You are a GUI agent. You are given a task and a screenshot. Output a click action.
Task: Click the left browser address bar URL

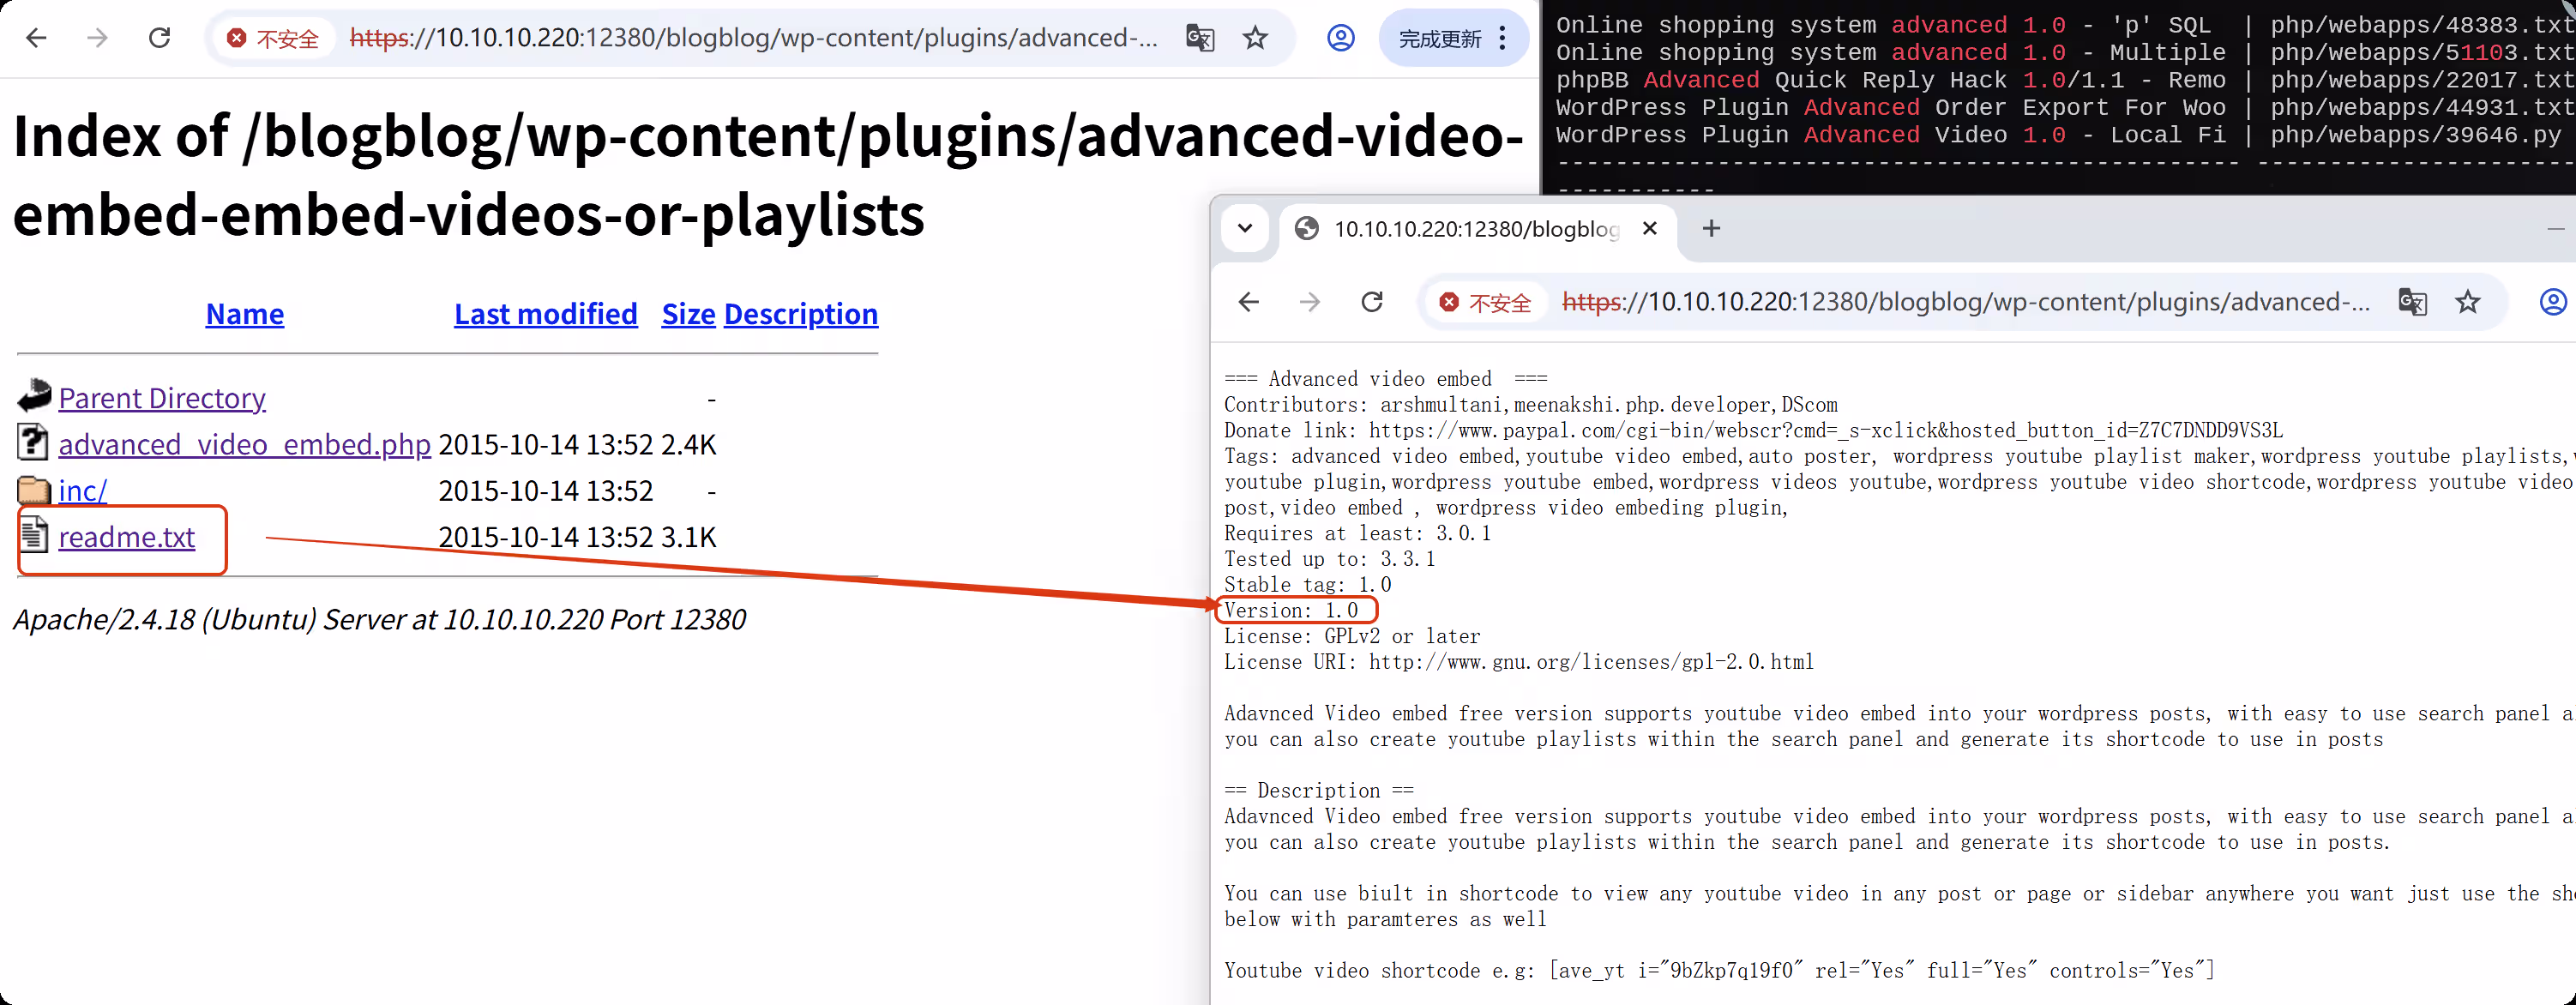[x=752, y=38]
